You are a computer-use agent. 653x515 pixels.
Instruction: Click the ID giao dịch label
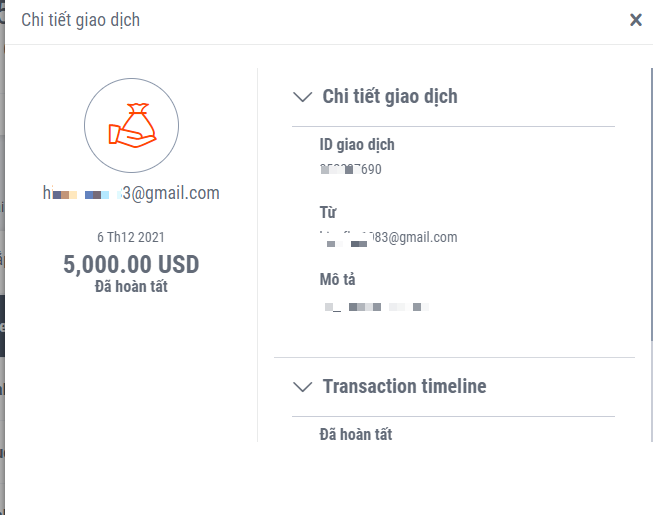click(357, 145)
